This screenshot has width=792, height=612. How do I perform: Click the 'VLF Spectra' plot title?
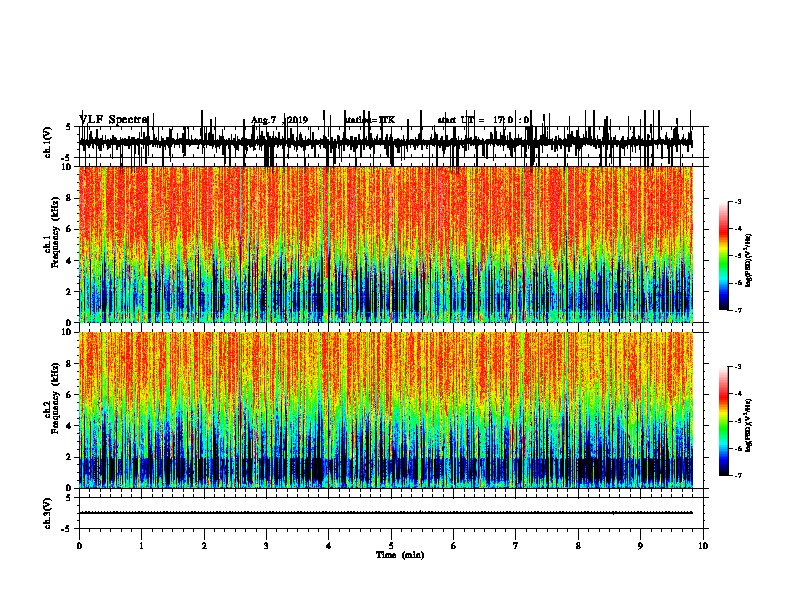coord(114,120)
